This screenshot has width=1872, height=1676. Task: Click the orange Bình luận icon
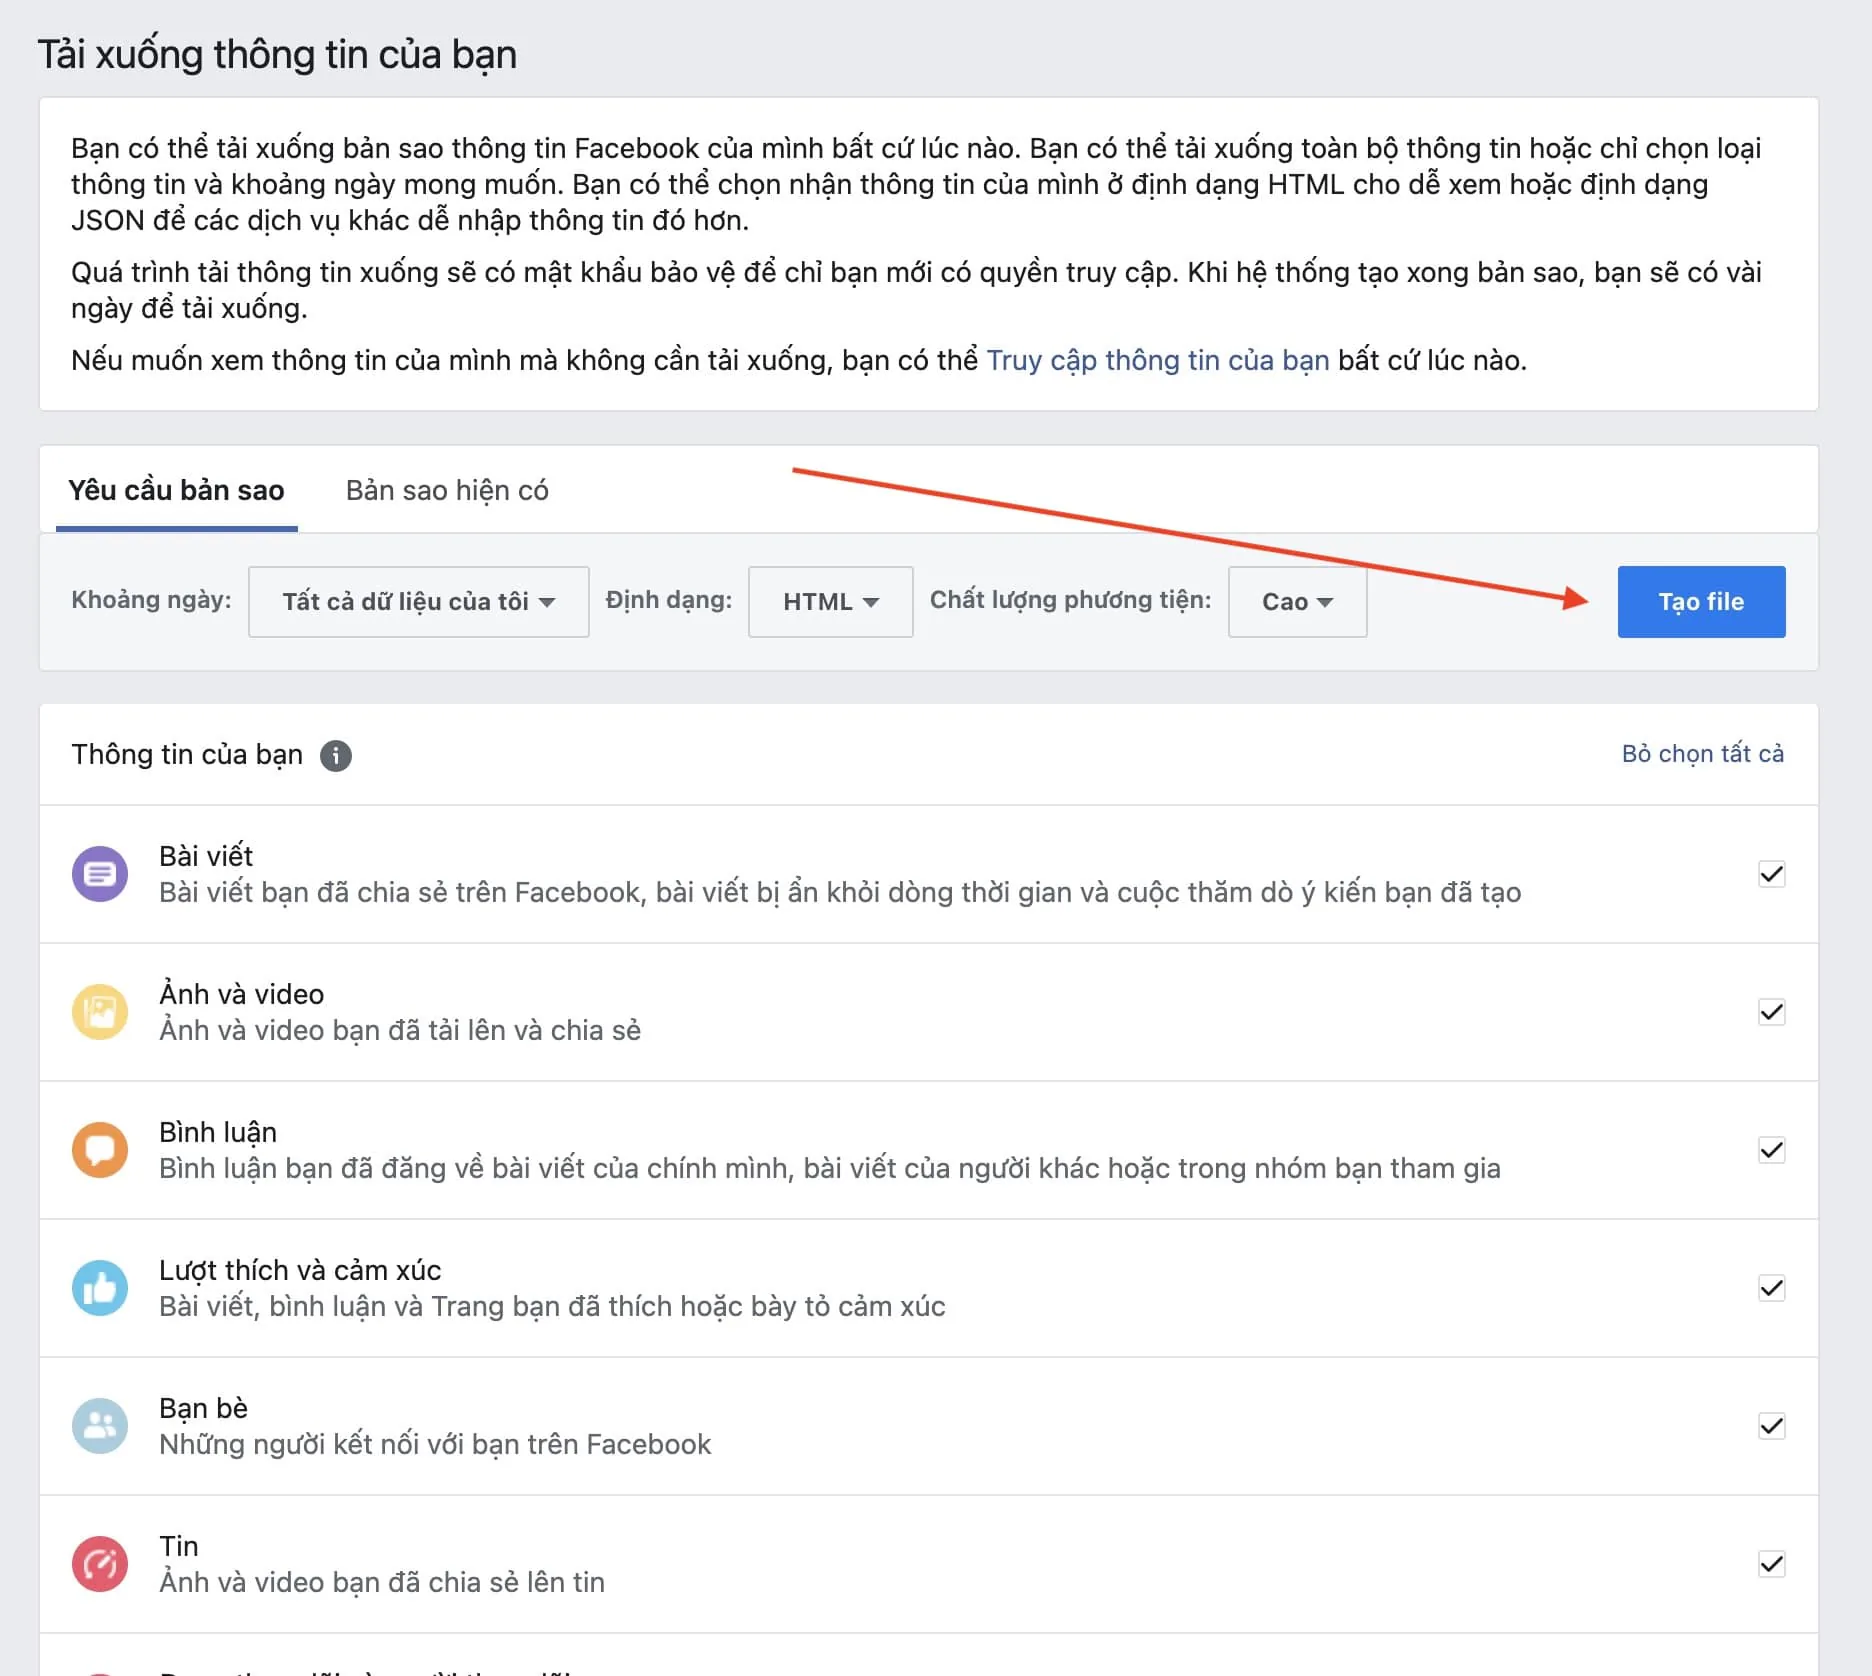coord(100,1150)
